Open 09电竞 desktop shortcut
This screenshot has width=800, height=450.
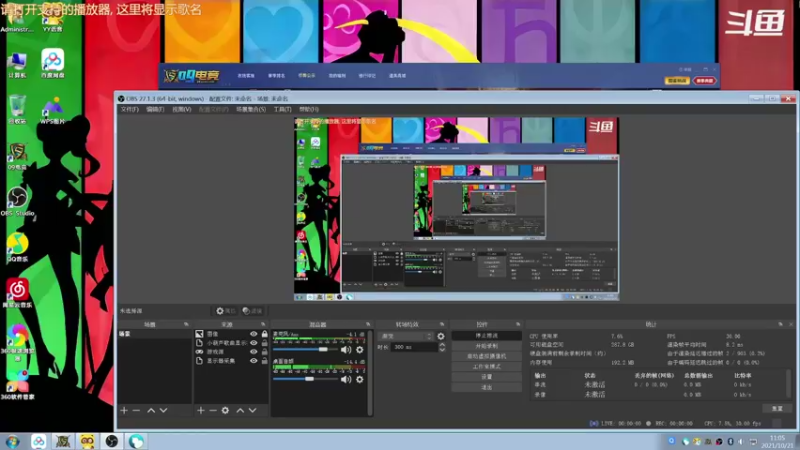(17, 156)
